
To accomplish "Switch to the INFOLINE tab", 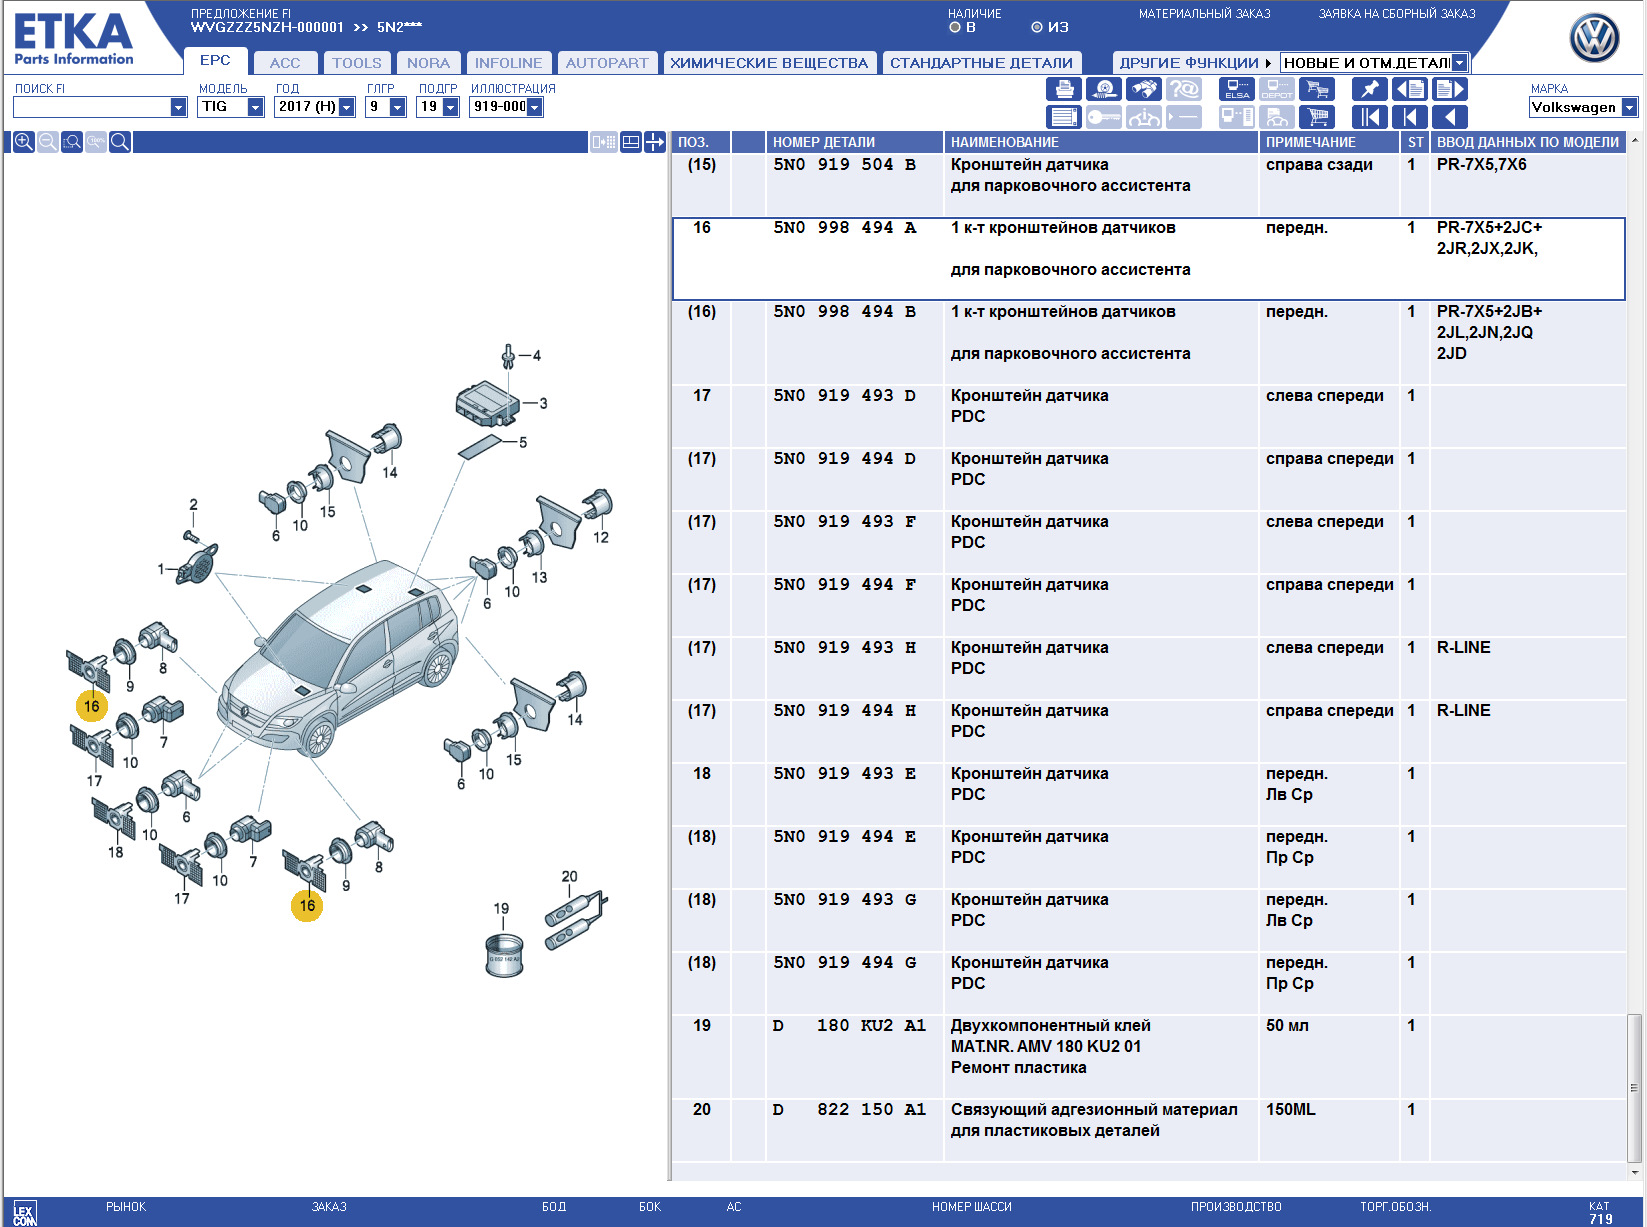I will pyautogui.click(x=508, y=63).
